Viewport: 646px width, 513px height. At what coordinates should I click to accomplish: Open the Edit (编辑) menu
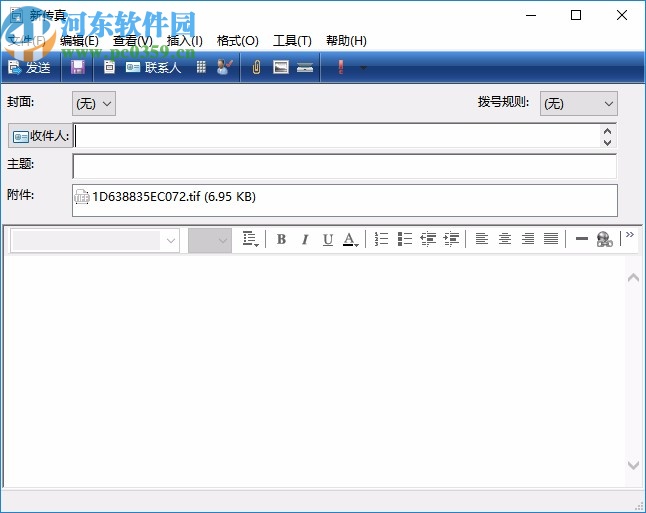(x=79, y=41)
